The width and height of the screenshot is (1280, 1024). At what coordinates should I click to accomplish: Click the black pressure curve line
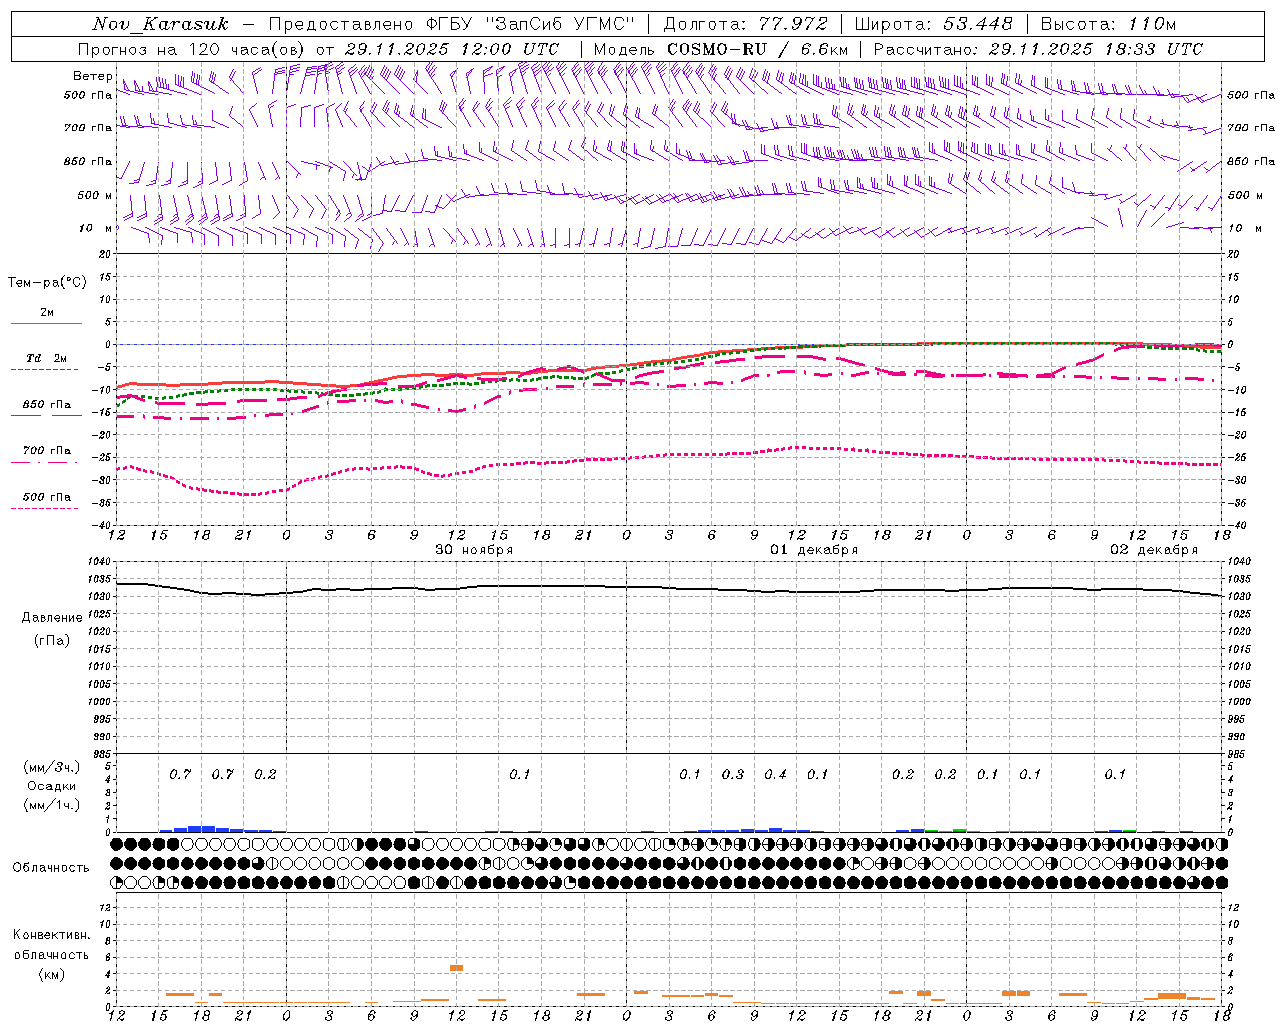click(x=670, y=588)
